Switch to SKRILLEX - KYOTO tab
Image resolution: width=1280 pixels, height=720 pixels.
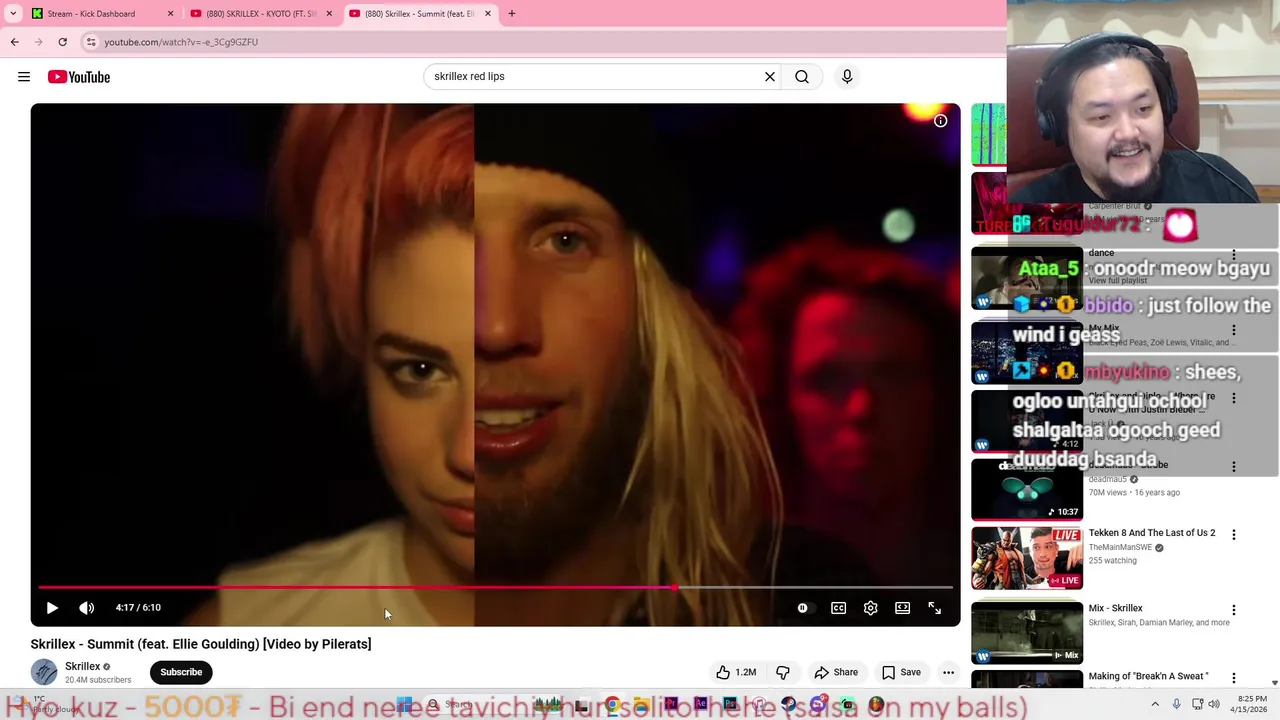click(x=262, y=14)
